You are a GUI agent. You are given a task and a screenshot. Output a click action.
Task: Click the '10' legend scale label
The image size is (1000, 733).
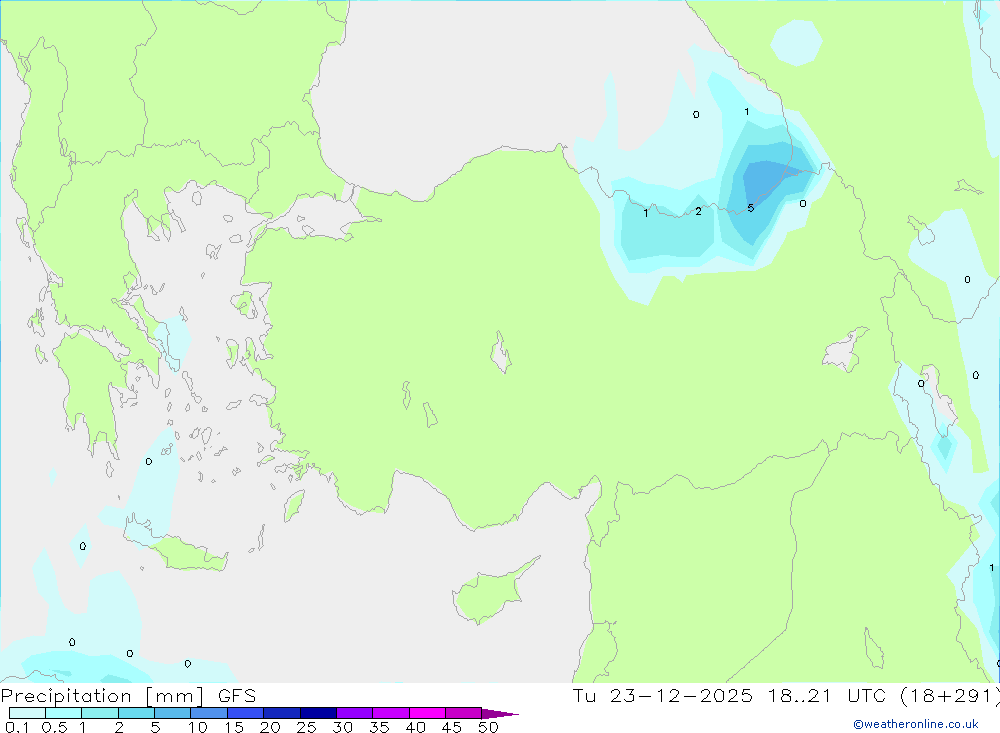click(198, 727)
